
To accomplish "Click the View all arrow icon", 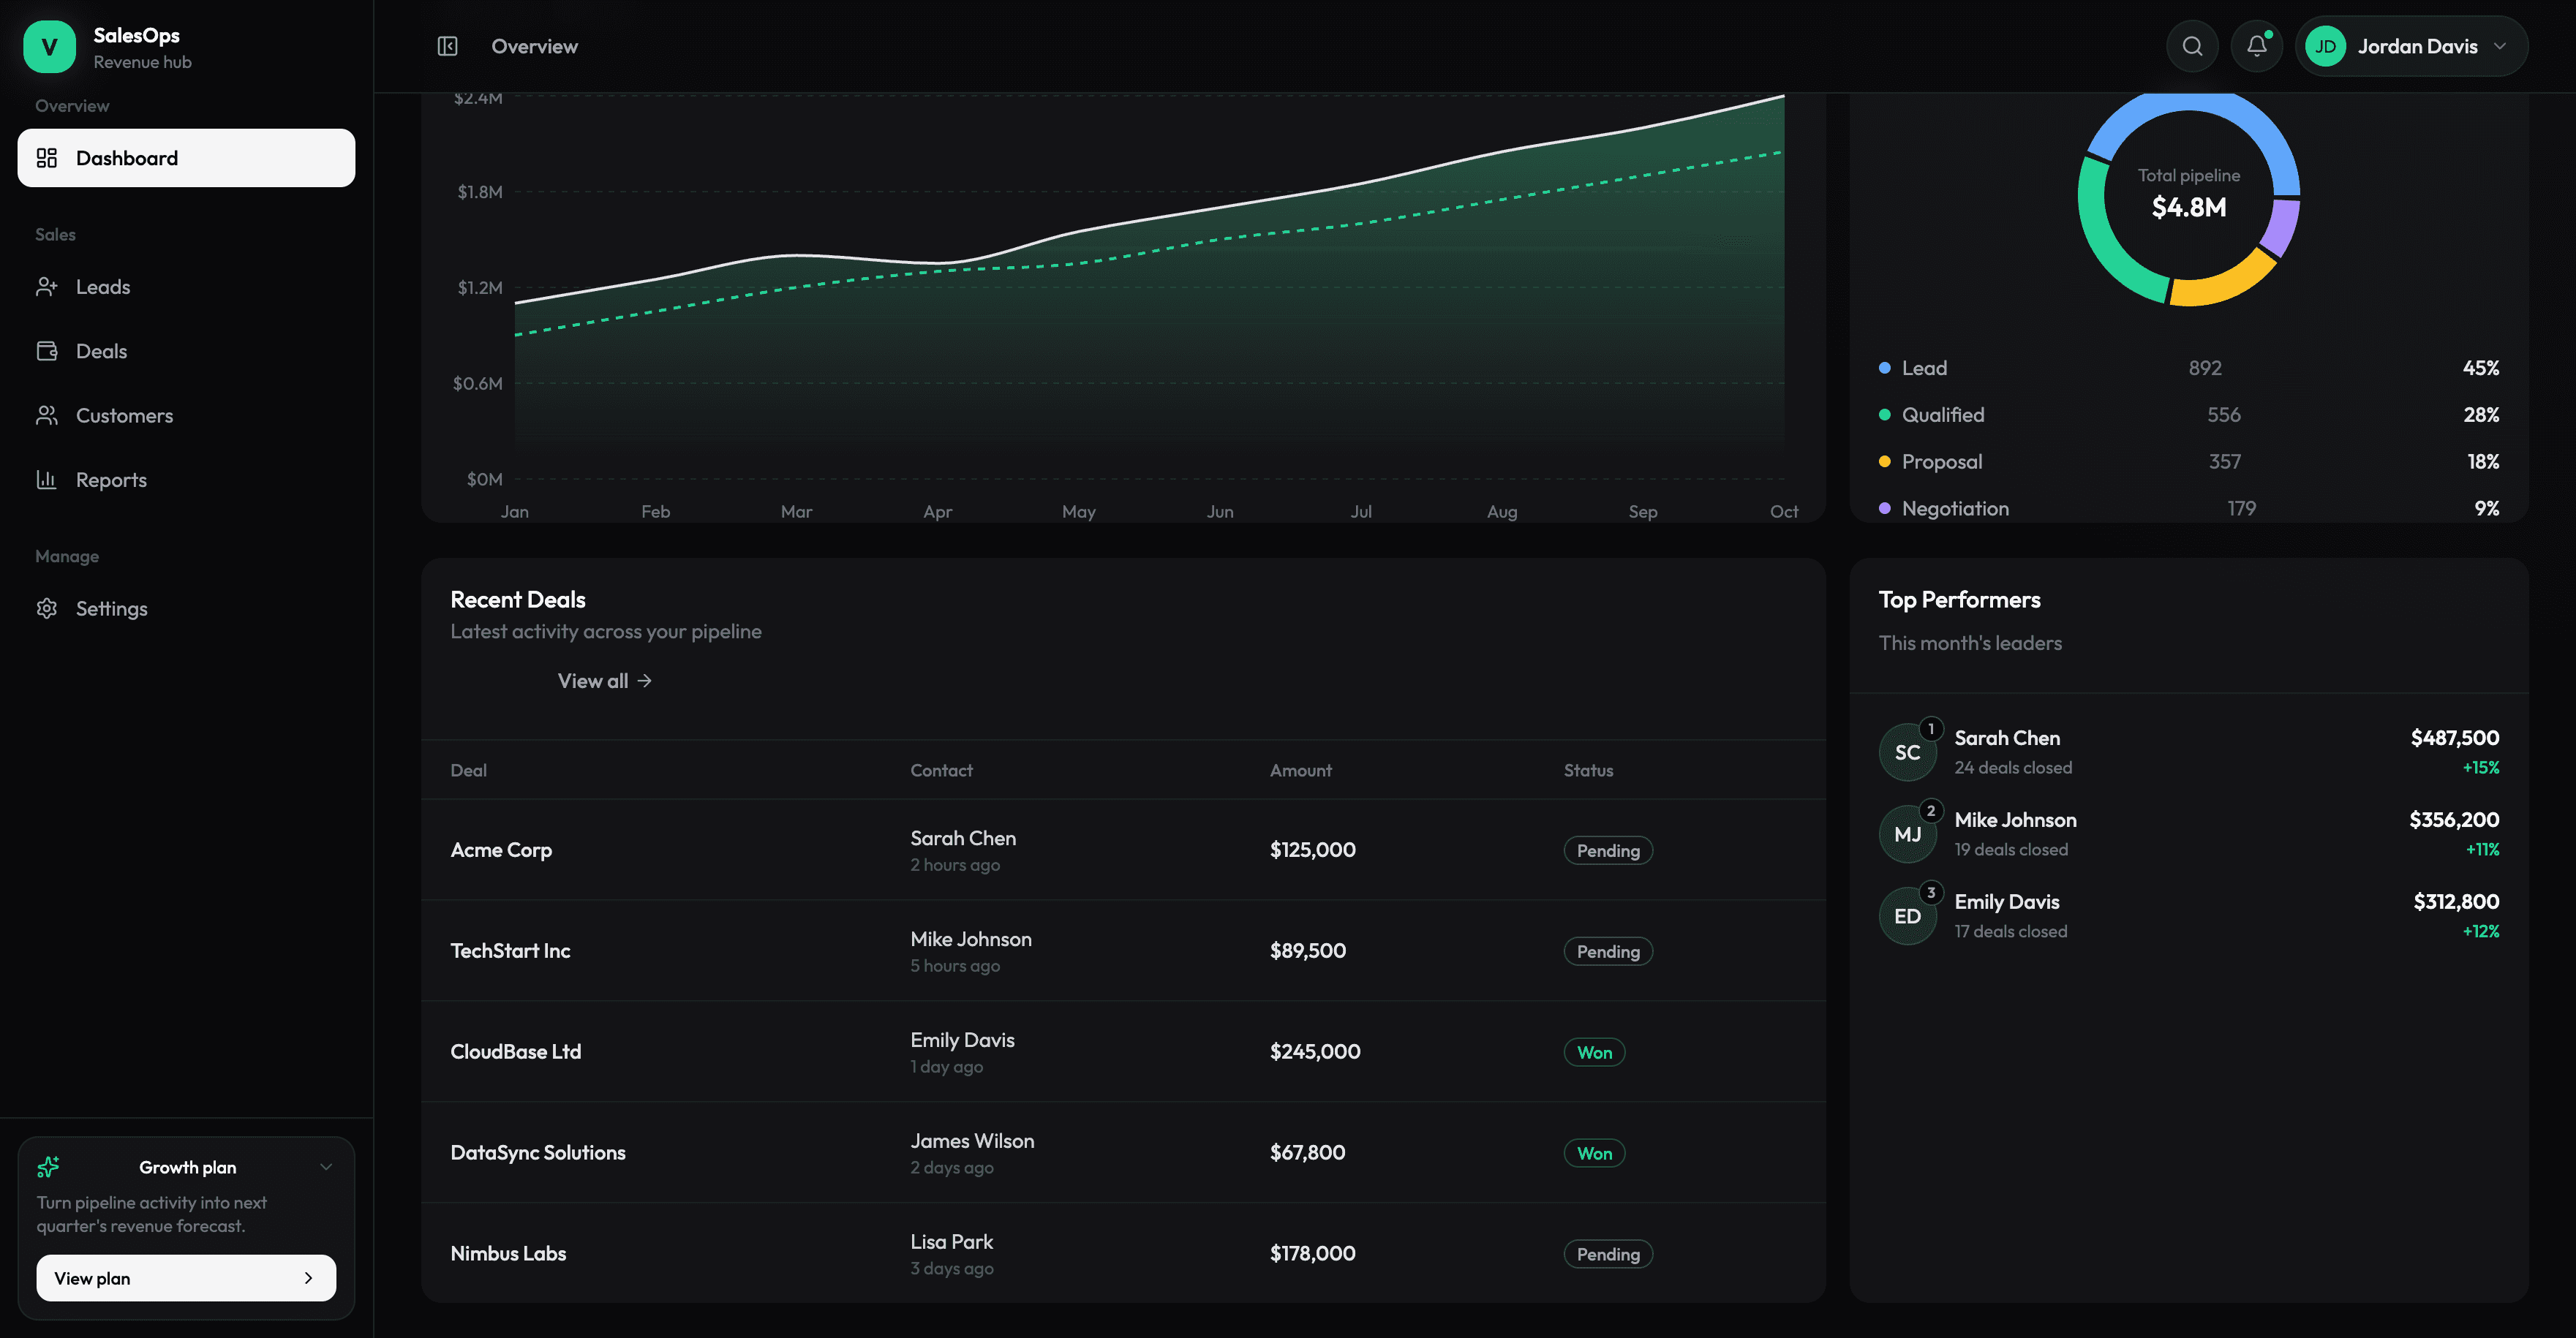I will 645,681.
